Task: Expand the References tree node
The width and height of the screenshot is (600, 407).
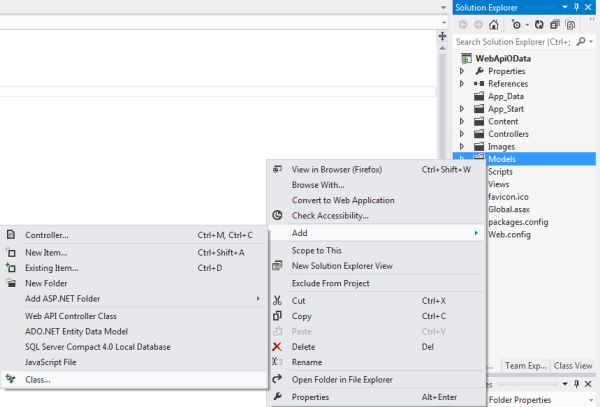Action: 462,84
